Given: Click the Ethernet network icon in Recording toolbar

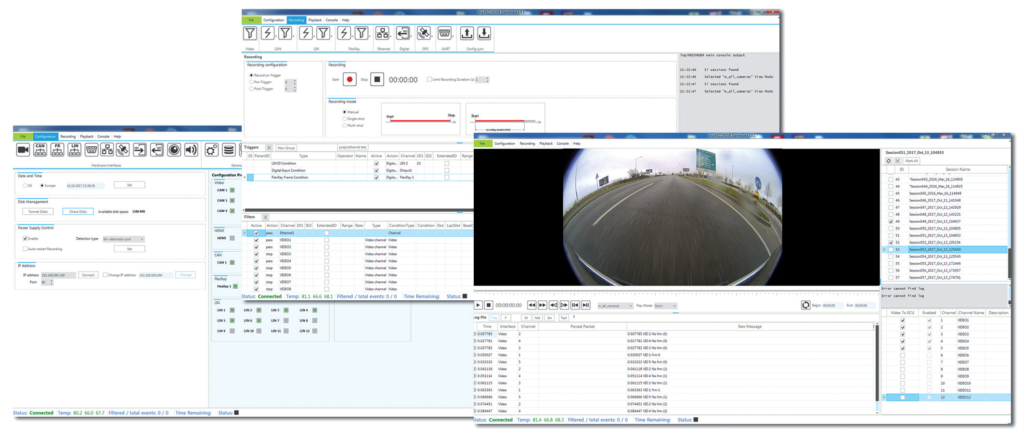Looking at the screenshot, I should click(x=383, y=33).
